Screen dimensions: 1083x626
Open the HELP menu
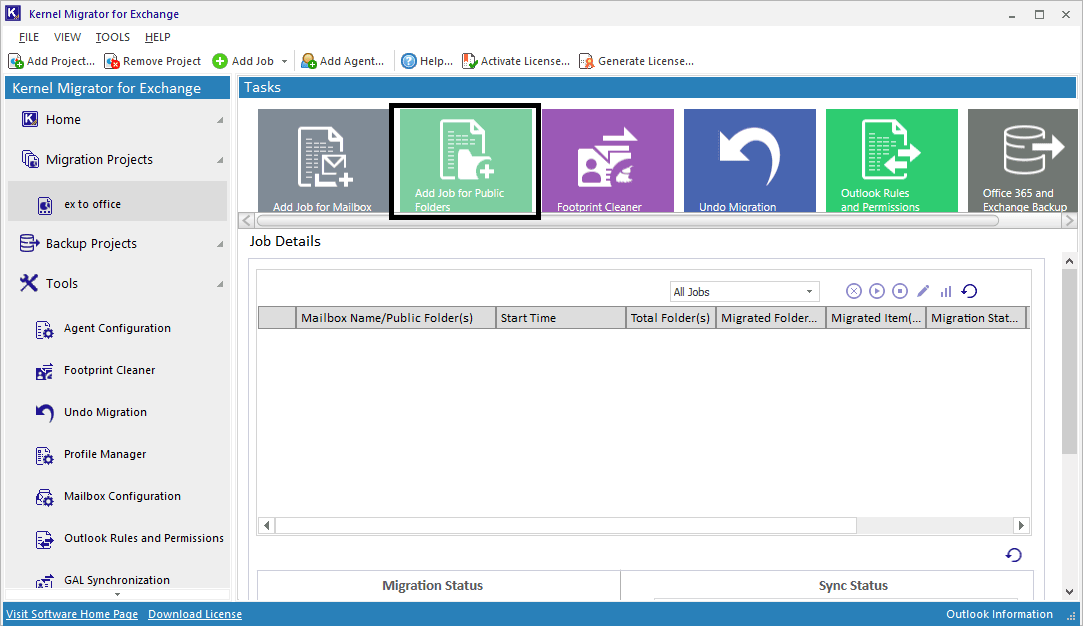click(x=157, y=37)
